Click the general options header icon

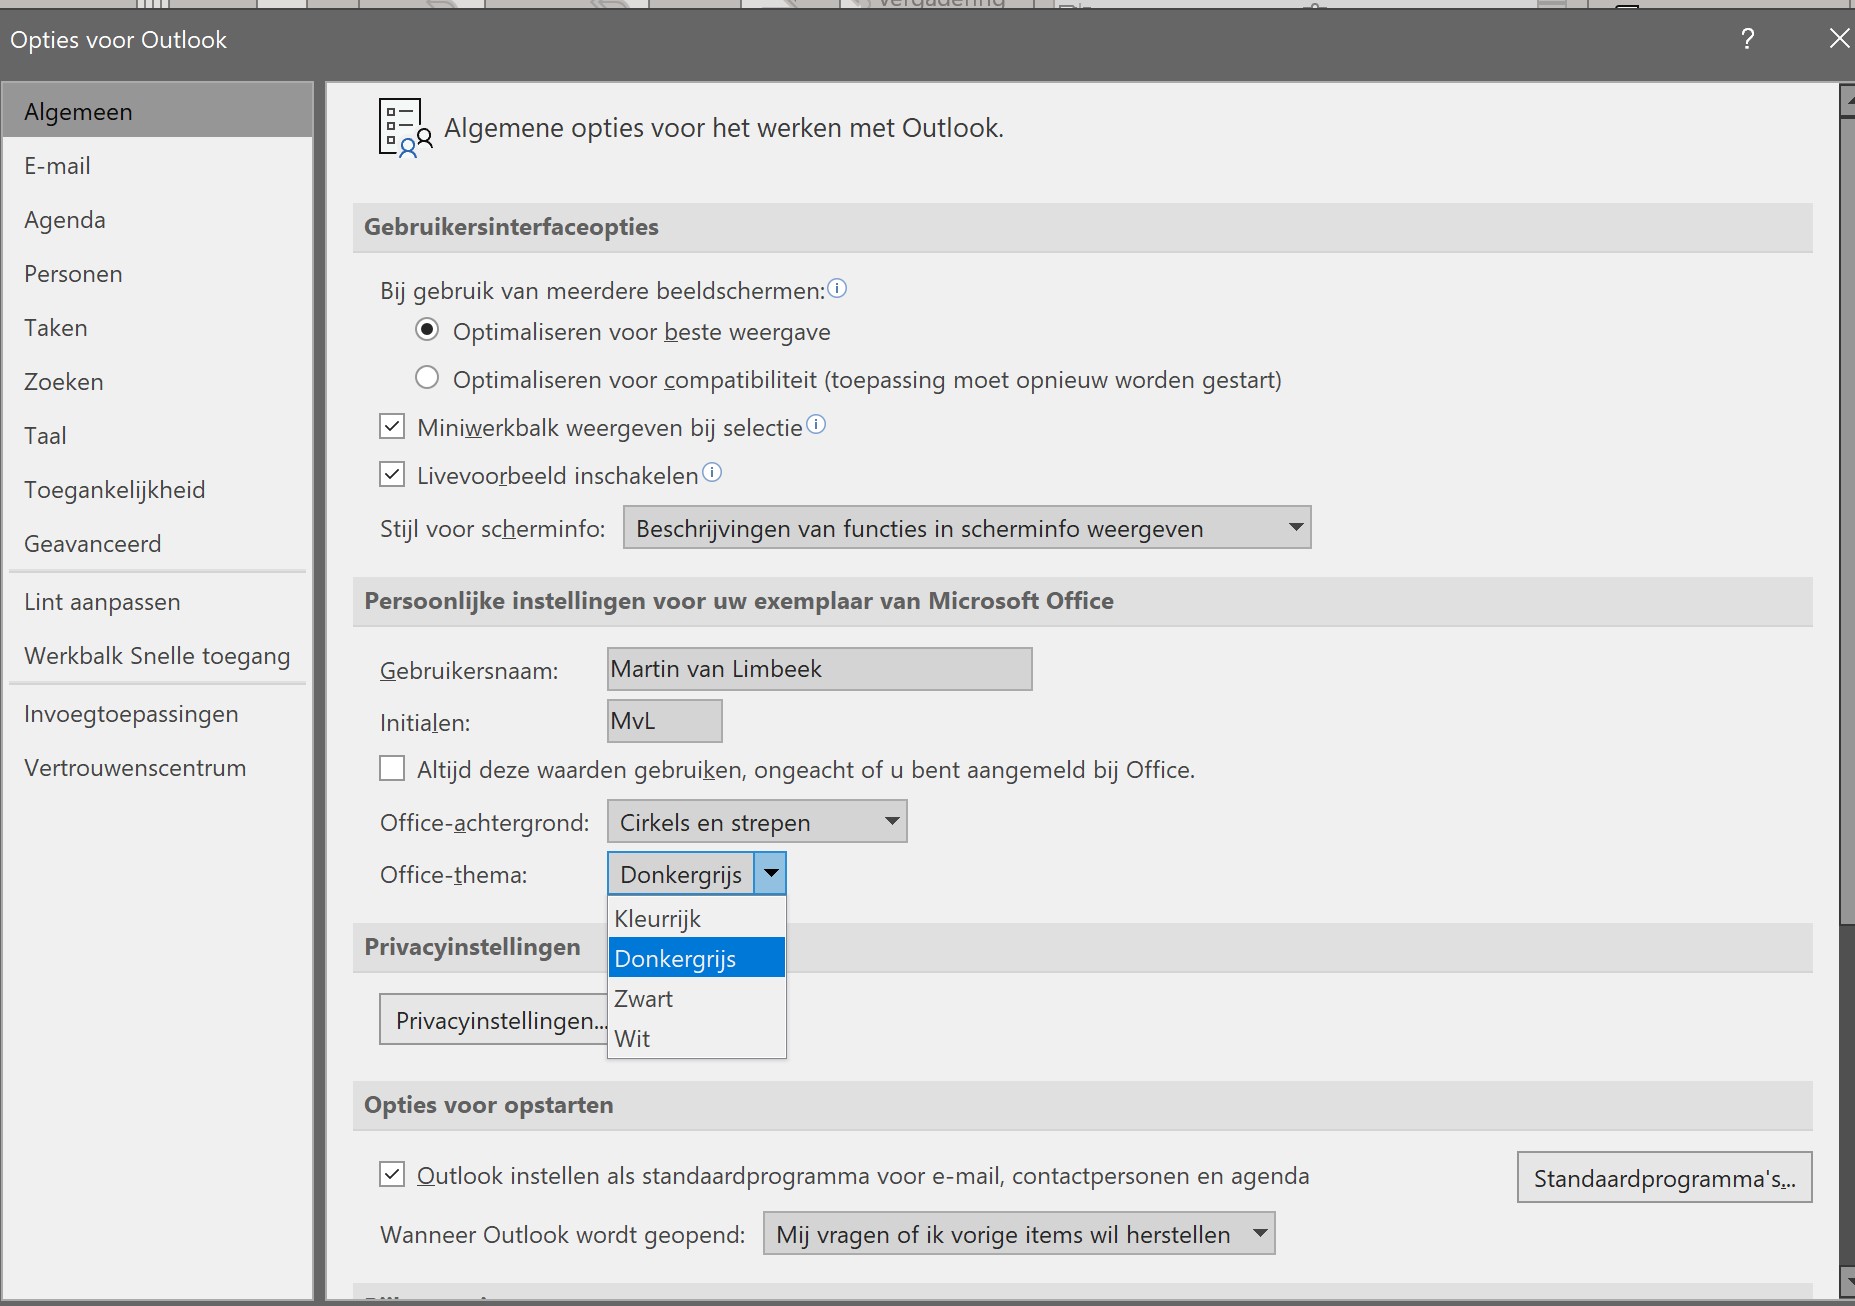[405, 128]
